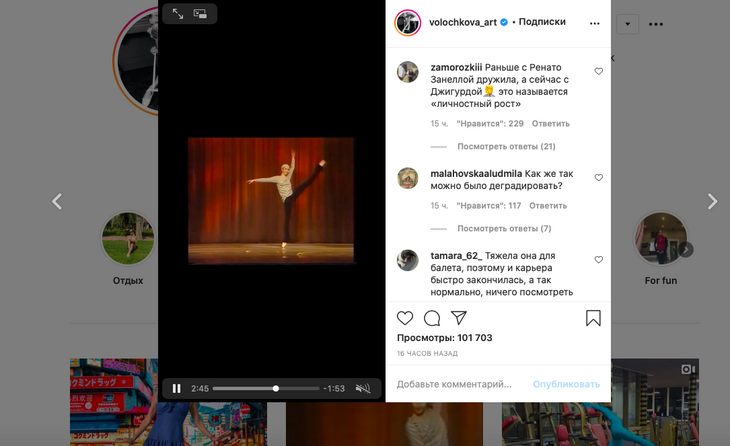Save the post with the bookmark icon
The height and width of the screenshot is (446, 730).
(x=593, y=318)
